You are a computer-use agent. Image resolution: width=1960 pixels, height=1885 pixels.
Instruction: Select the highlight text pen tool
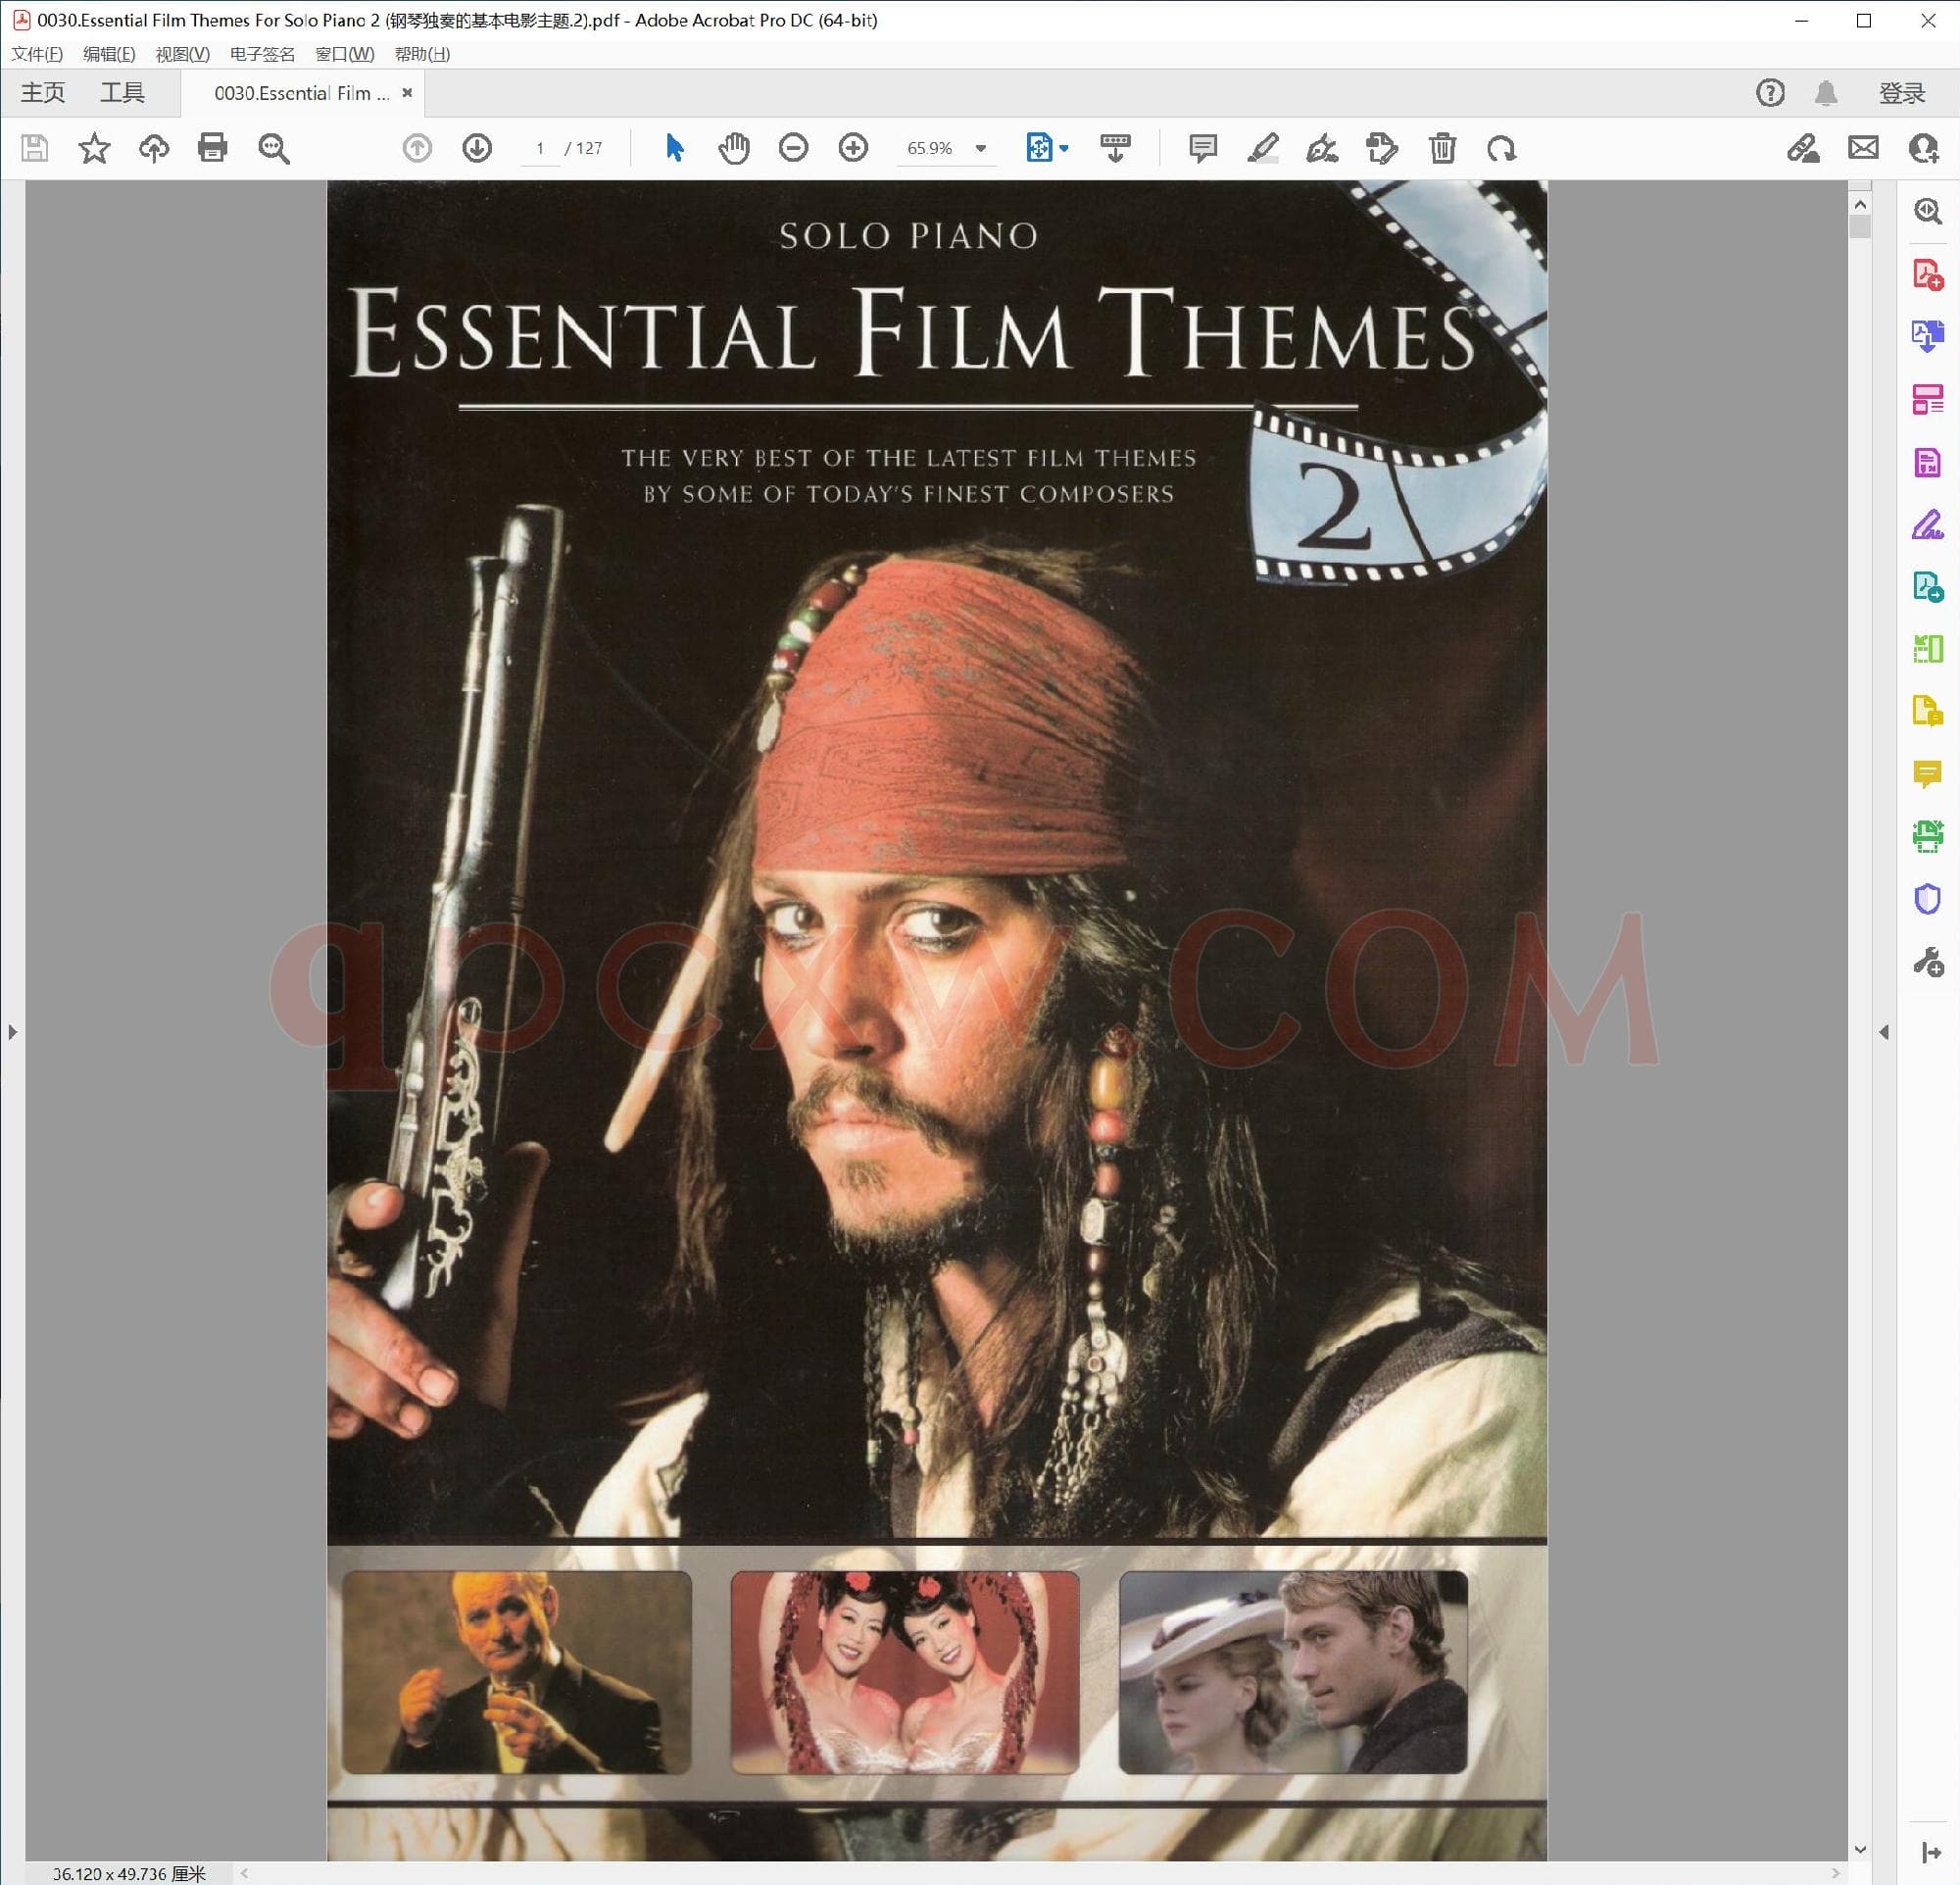1263,148
